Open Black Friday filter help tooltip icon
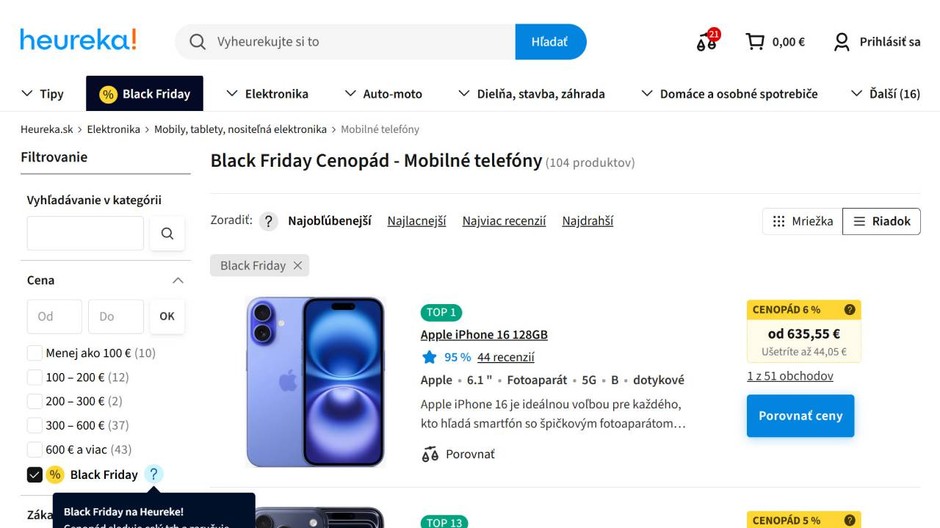This screenshot has height=528, width=940. tap(153, 474)
